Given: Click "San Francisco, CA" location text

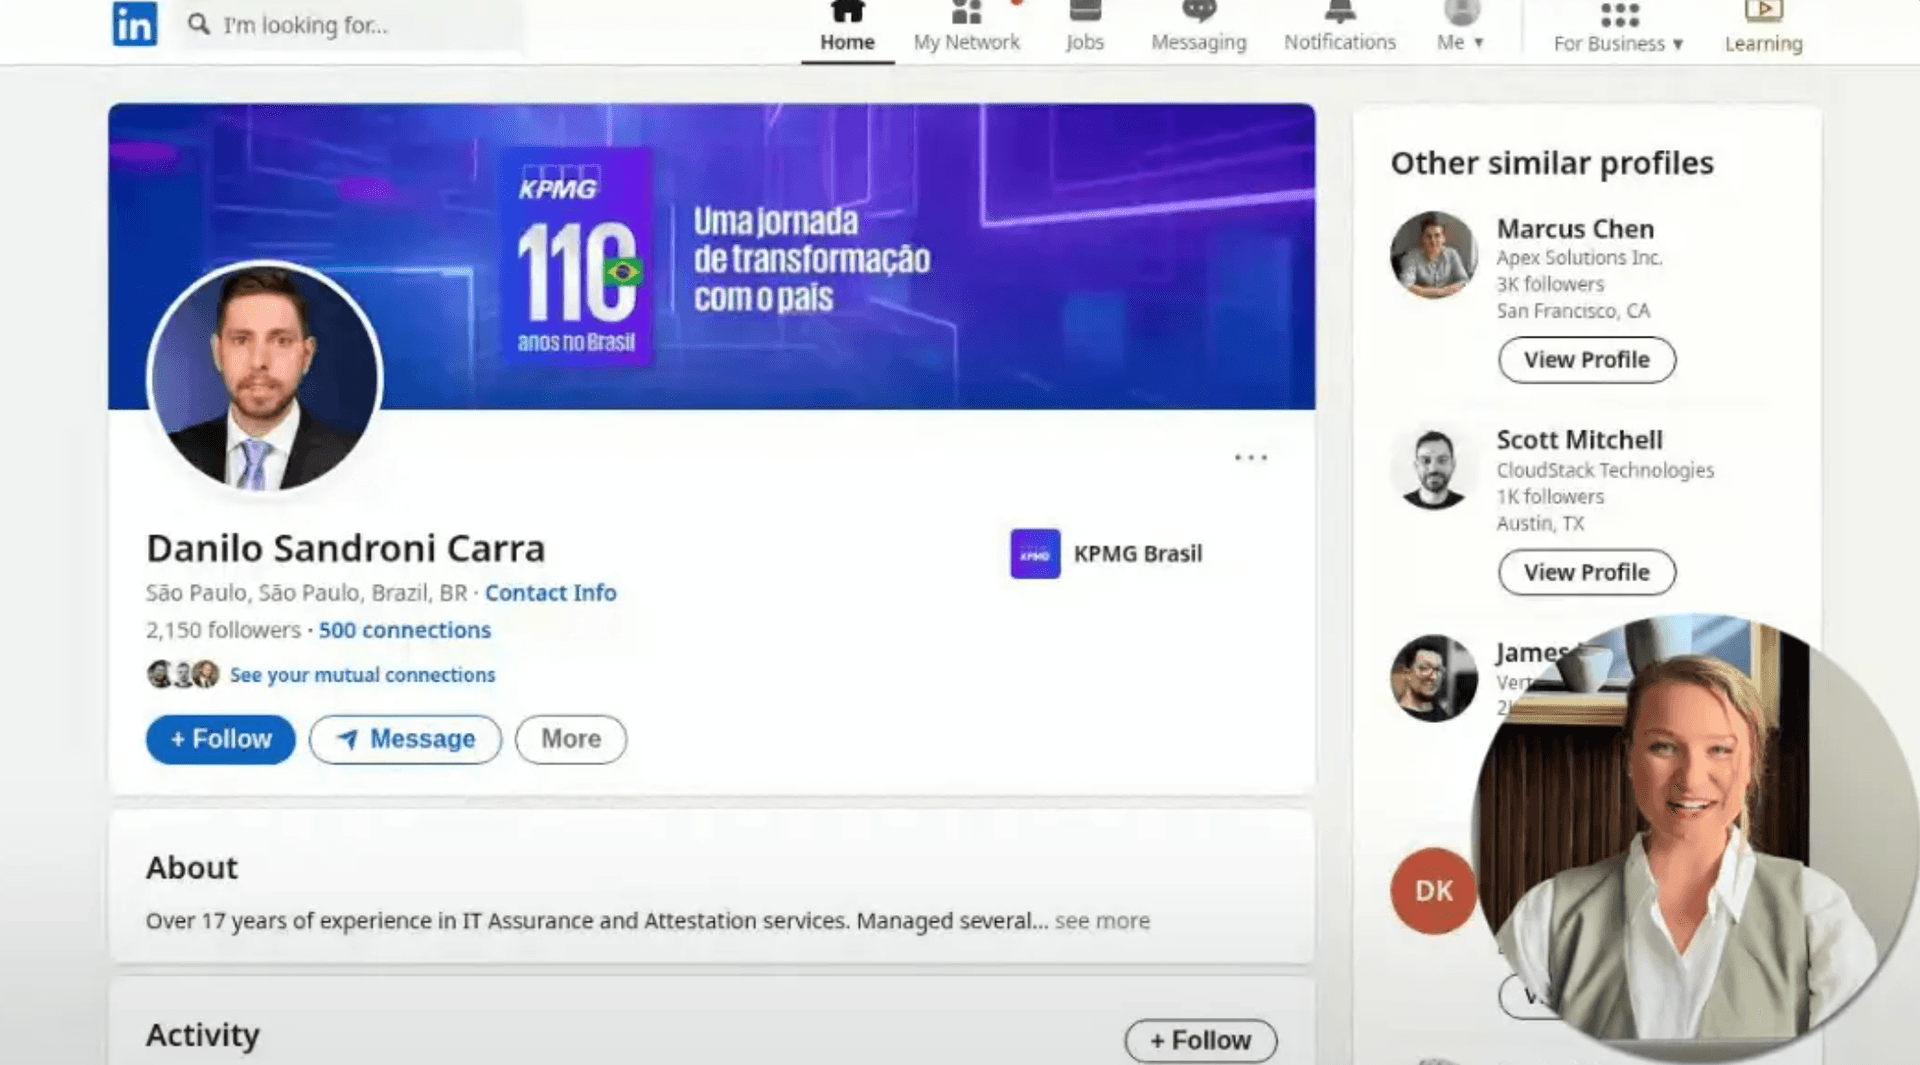Looking at the screenshot, I should pos(1573,311).
